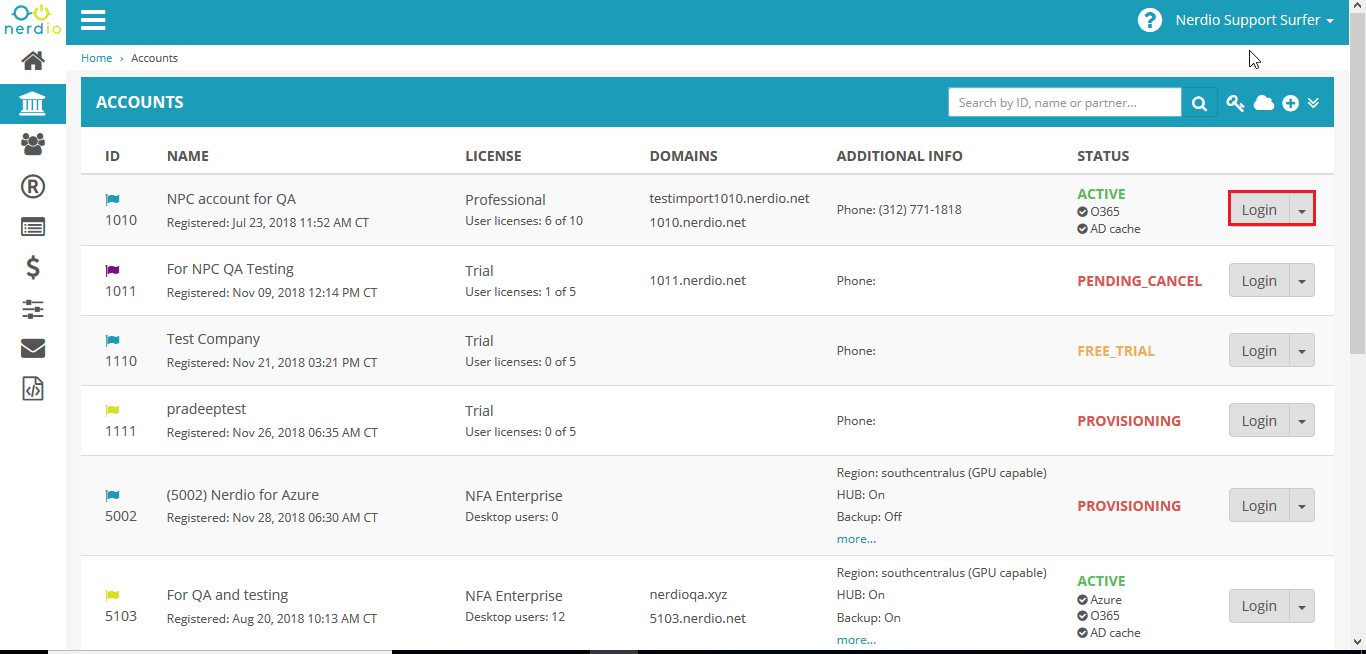Login to pradeeptest account
The image size is (1366, 654).
pyautogui.click(x=1259, y=421)
